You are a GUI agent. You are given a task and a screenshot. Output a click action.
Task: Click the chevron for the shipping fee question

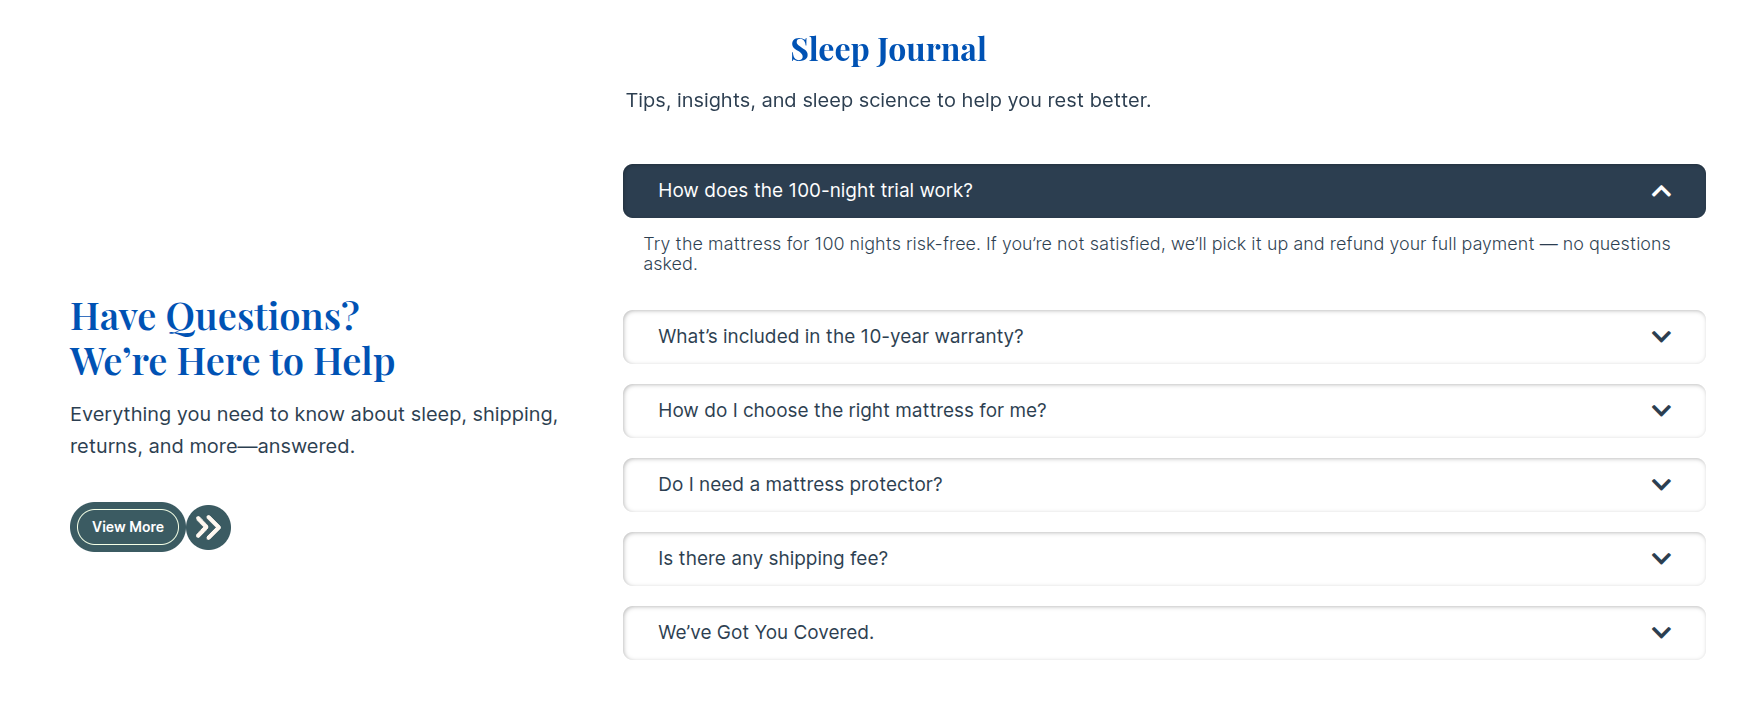coord(1661,559)
